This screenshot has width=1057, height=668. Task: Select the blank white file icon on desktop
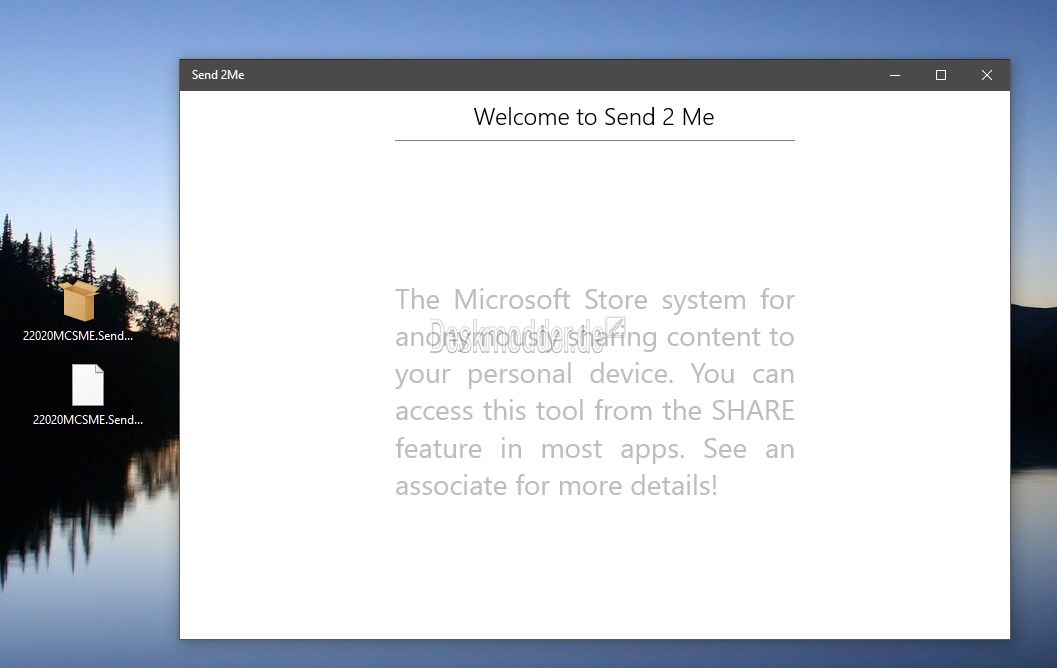[88, 385]
